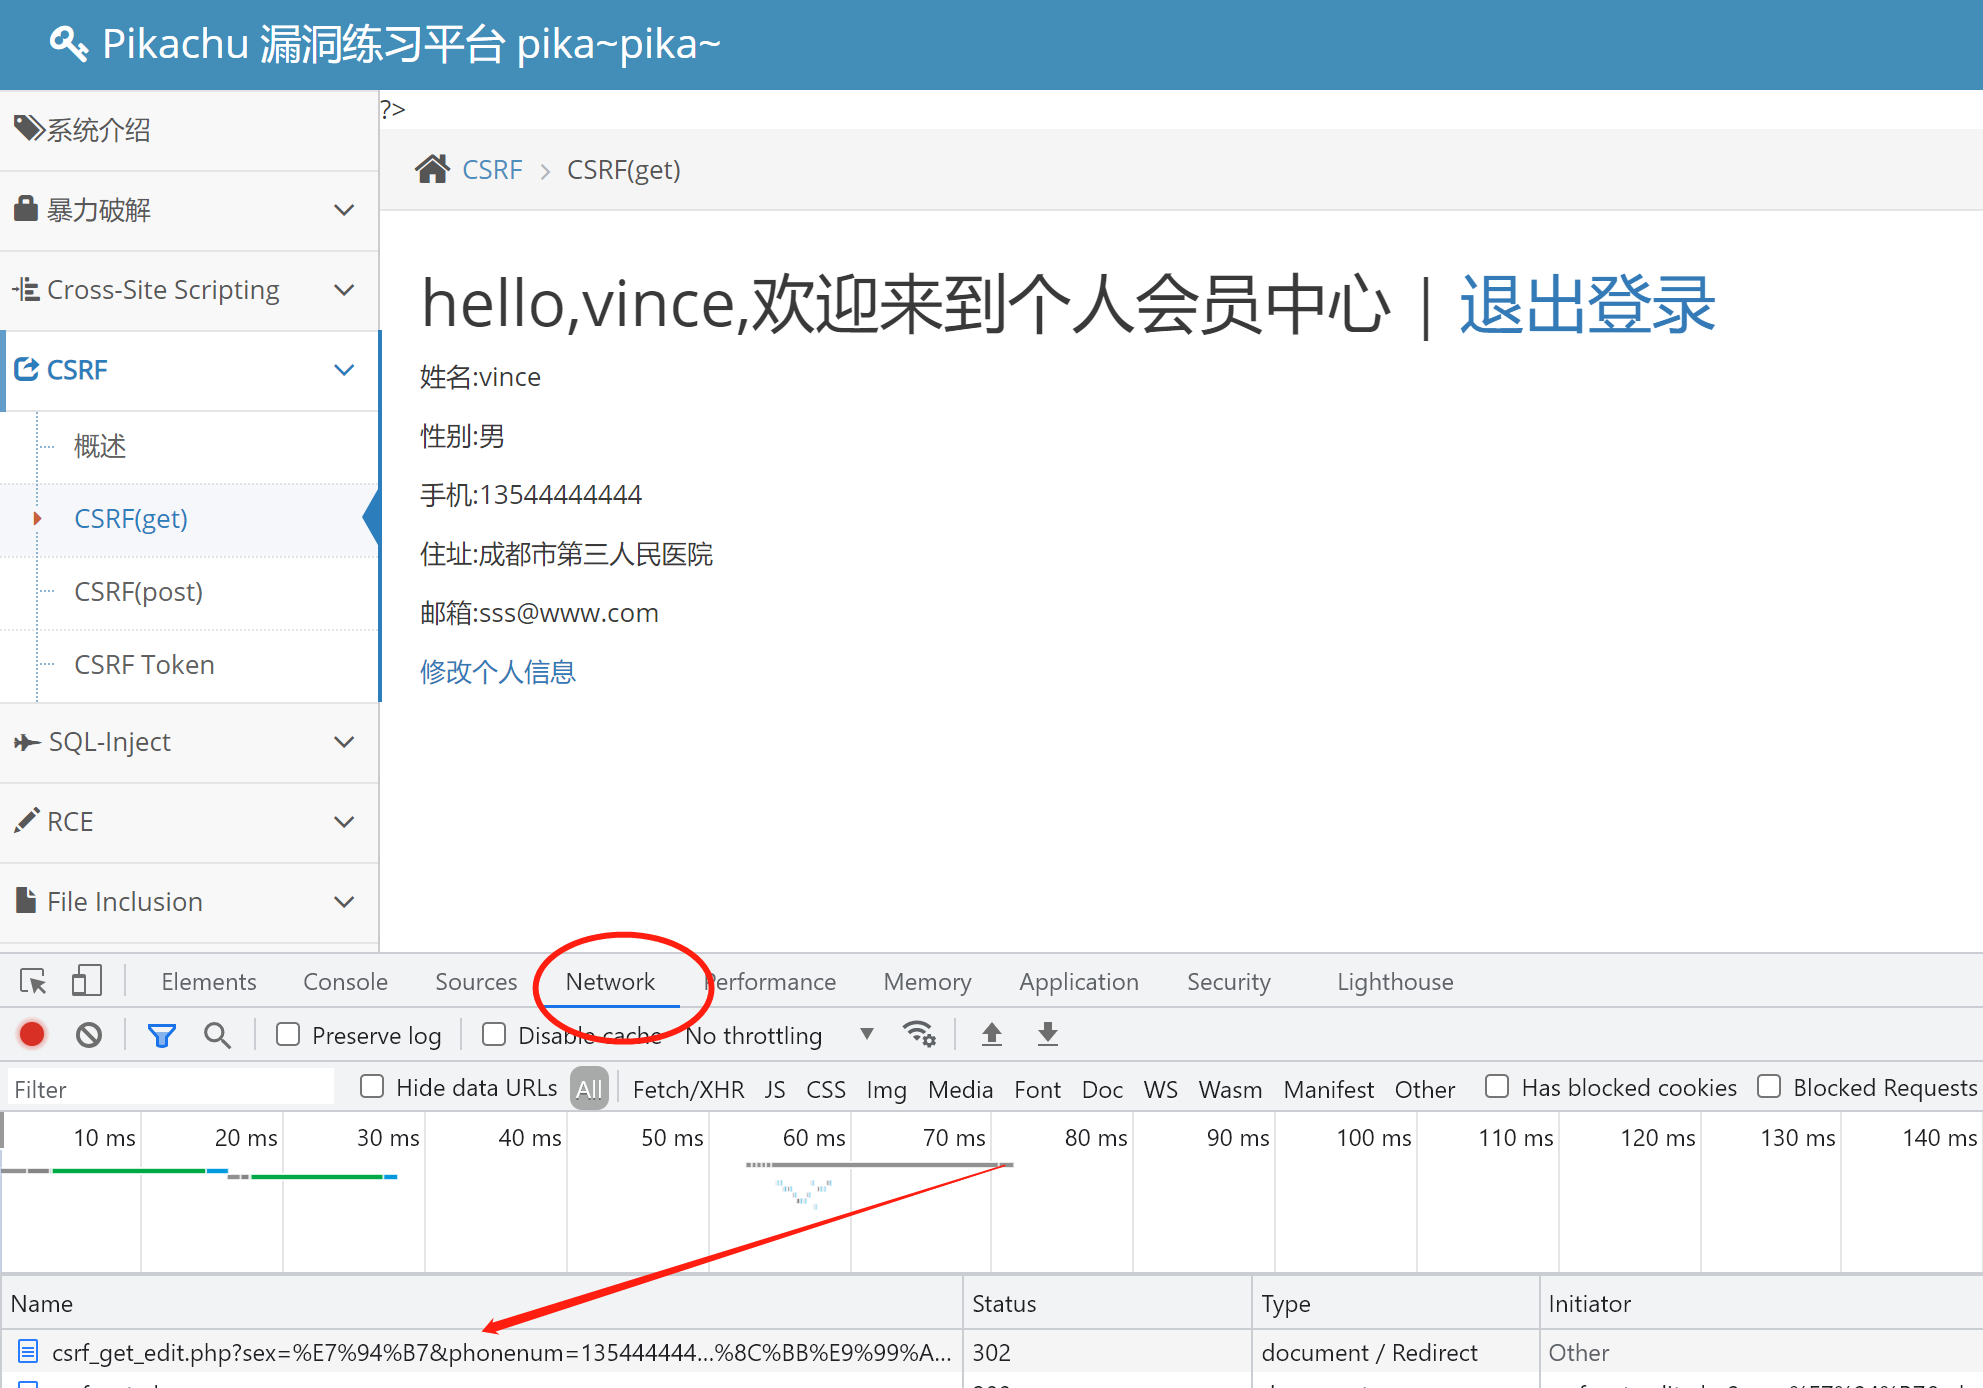Toggle the network filter funnel icon
This screenshot has width=1983, height=1388.
(x=161, y=1035)
